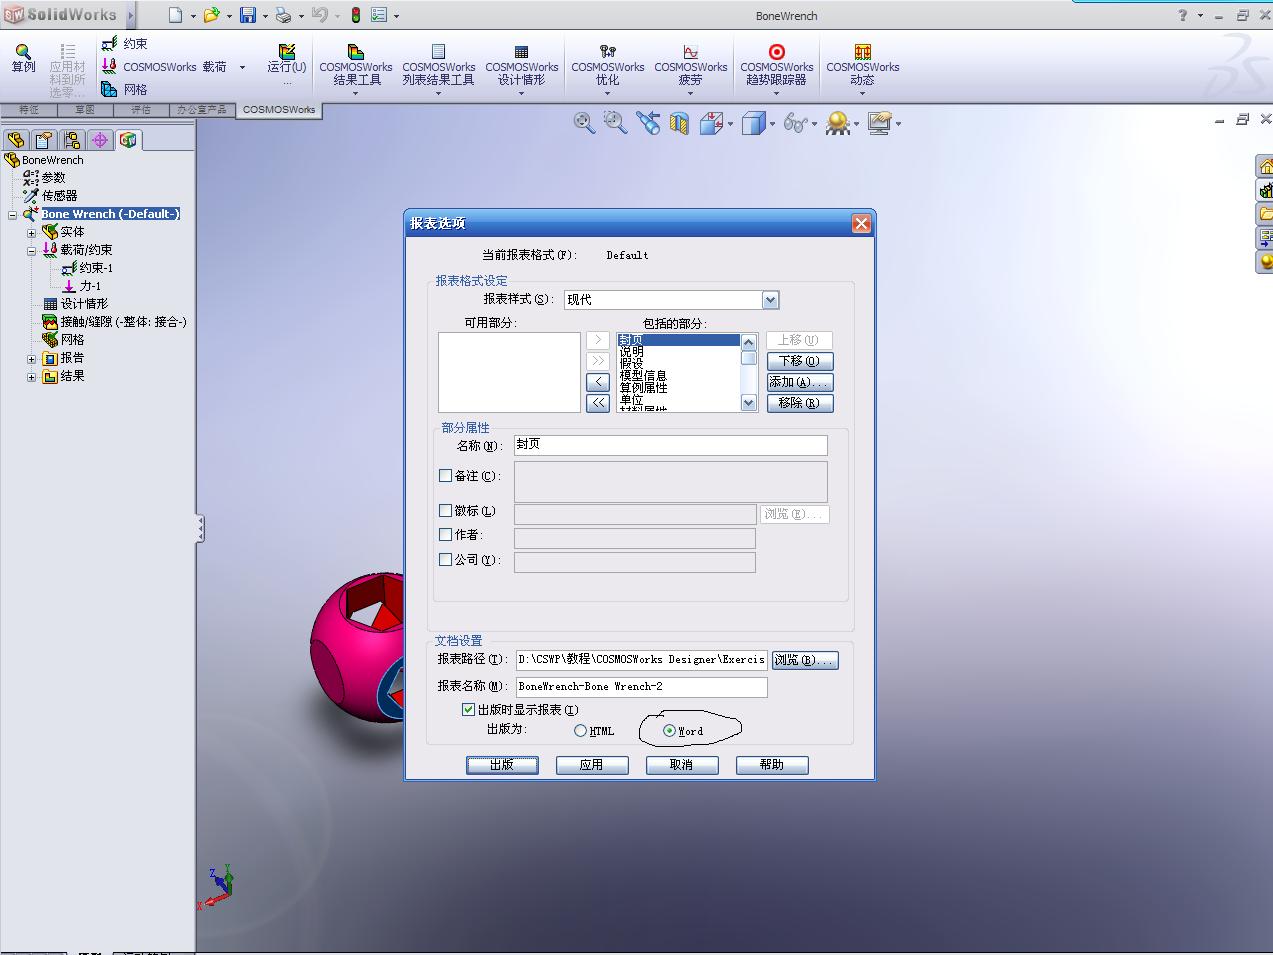Image resolution: width=1273 pixels, height=955 pixels.
Task: Click the Apply Scene sphere icon
Action: coord(838,123)
